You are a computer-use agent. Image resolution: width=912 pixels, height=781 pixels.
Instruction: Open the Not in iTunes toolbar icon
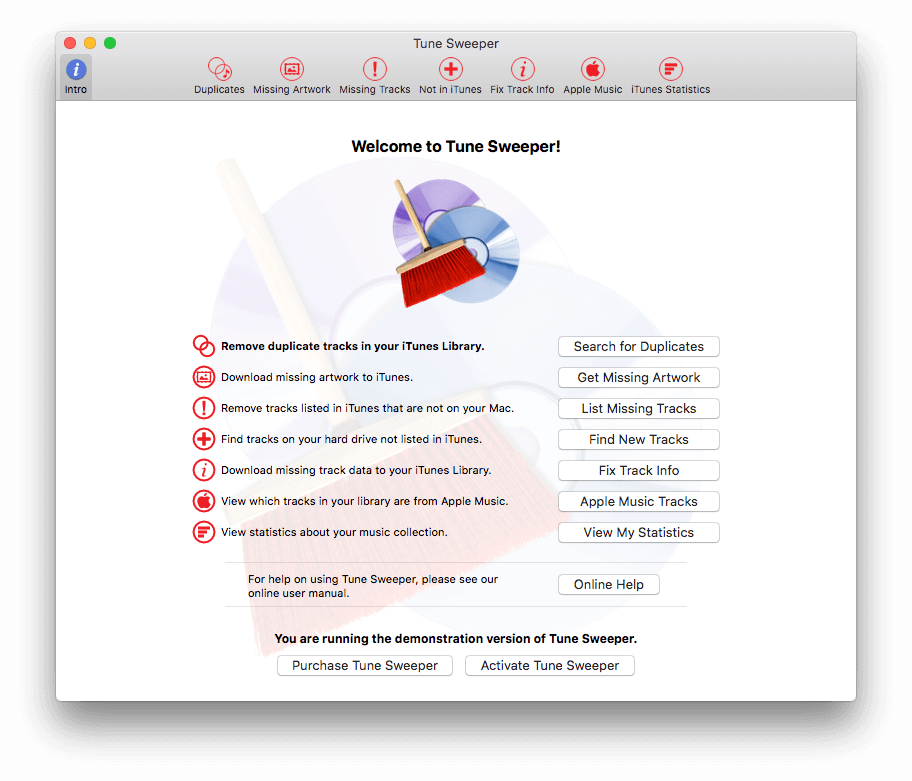[x=450, y=77]
